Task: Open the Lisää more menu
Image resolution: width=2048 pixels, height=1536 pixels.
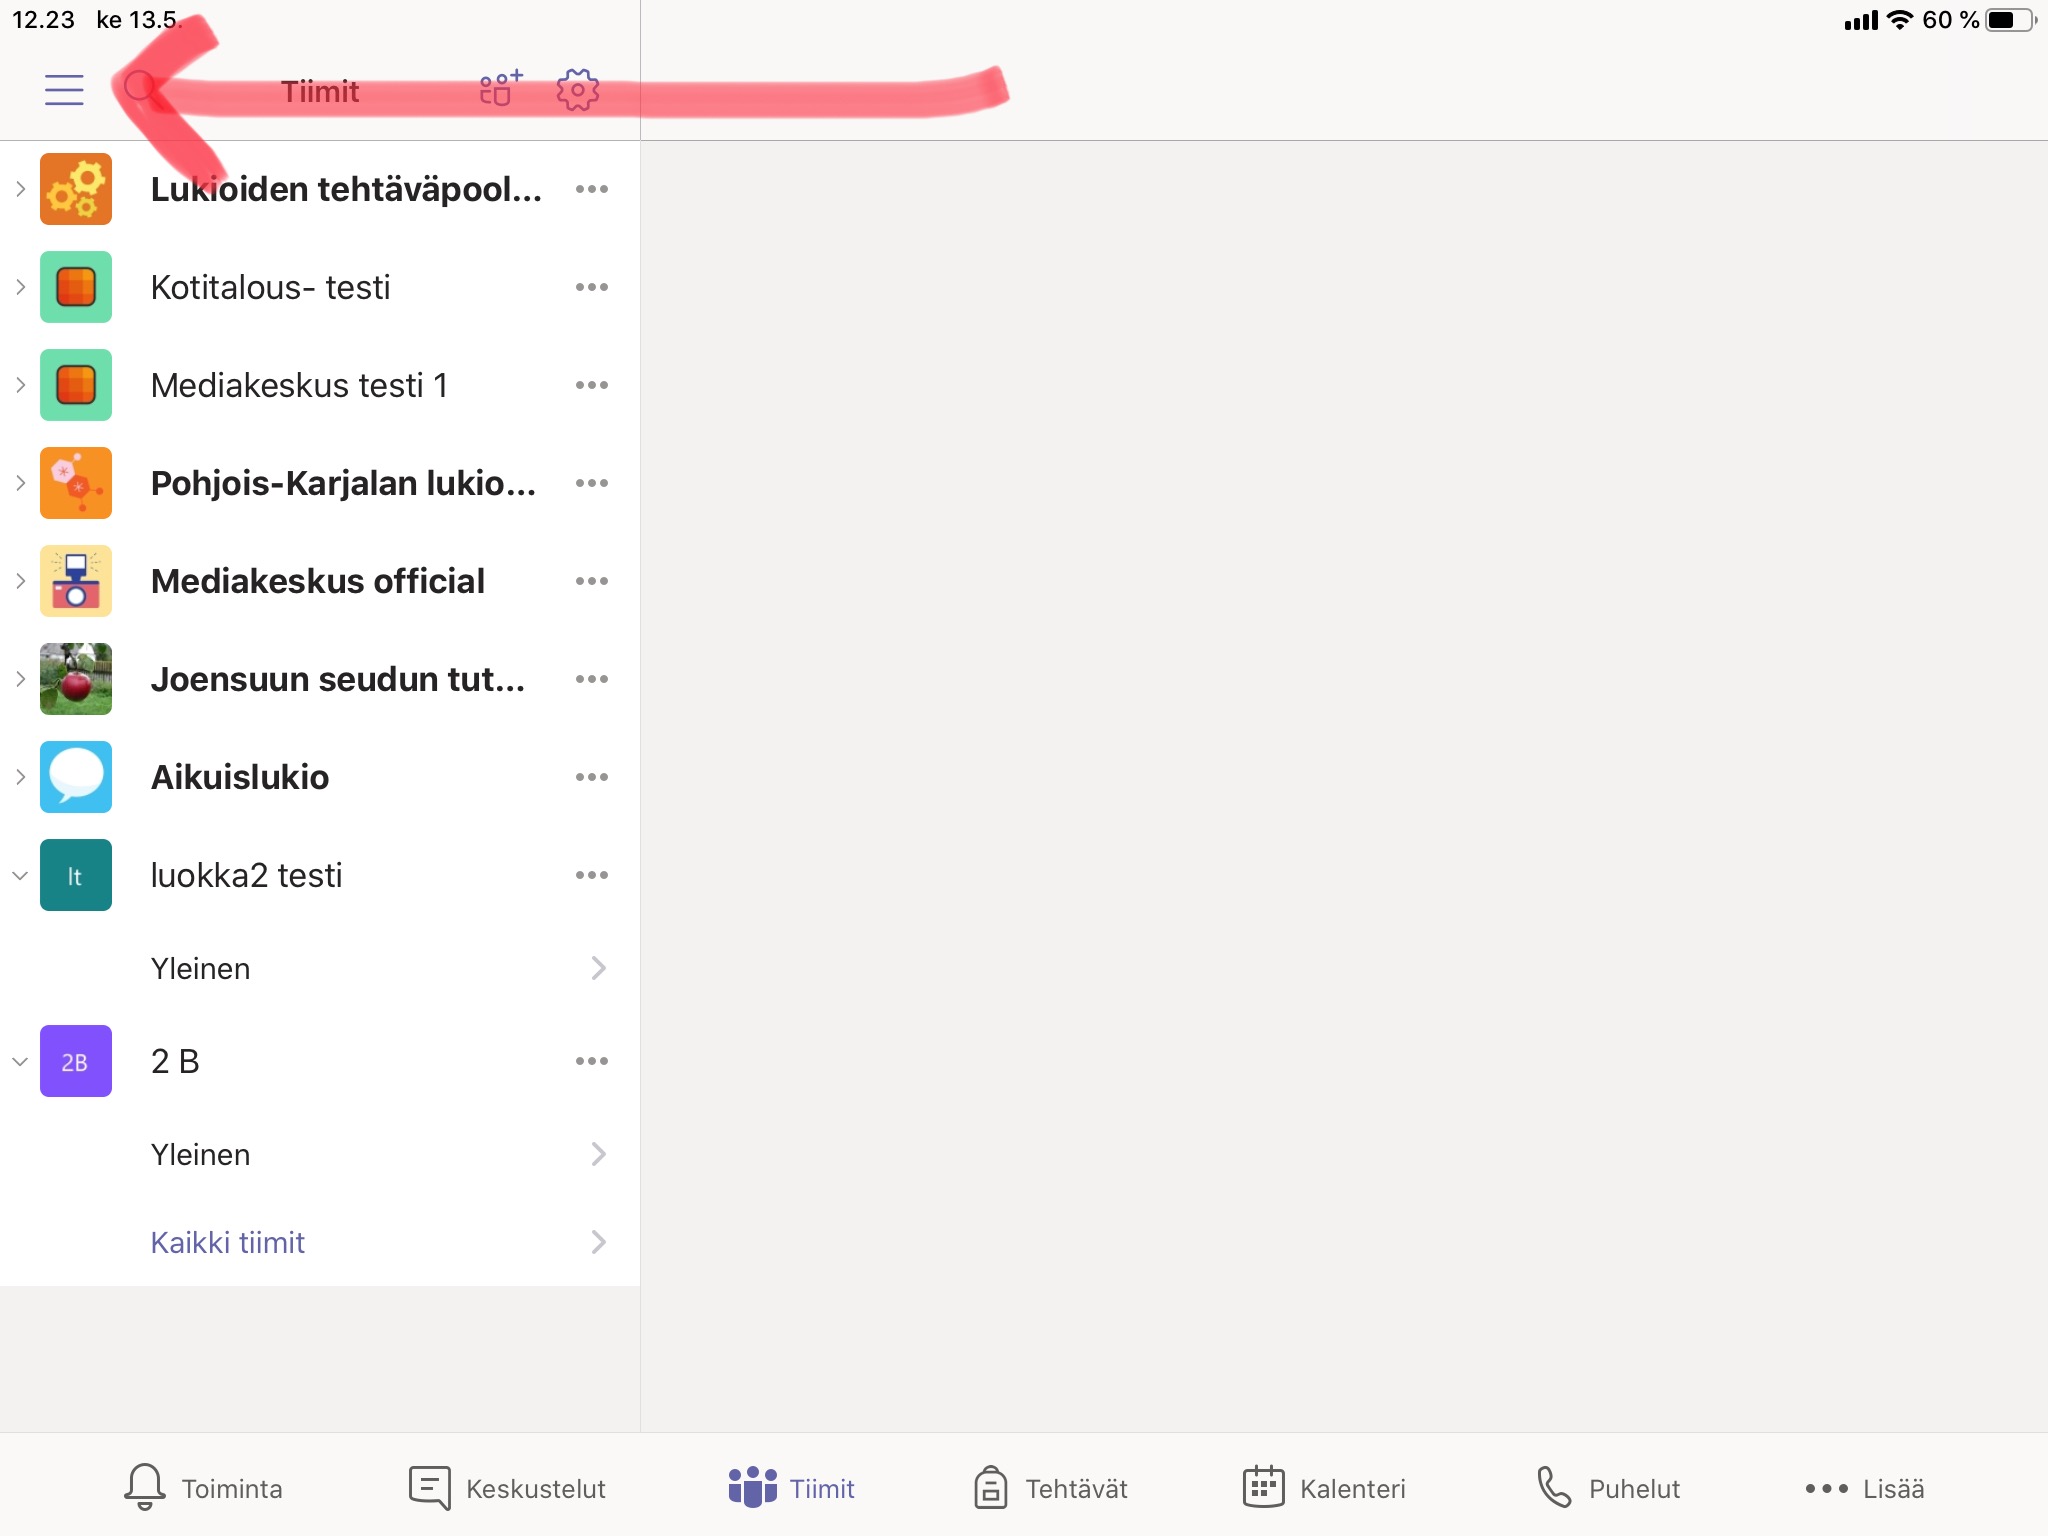Action: click(x=1864, y=1488)
